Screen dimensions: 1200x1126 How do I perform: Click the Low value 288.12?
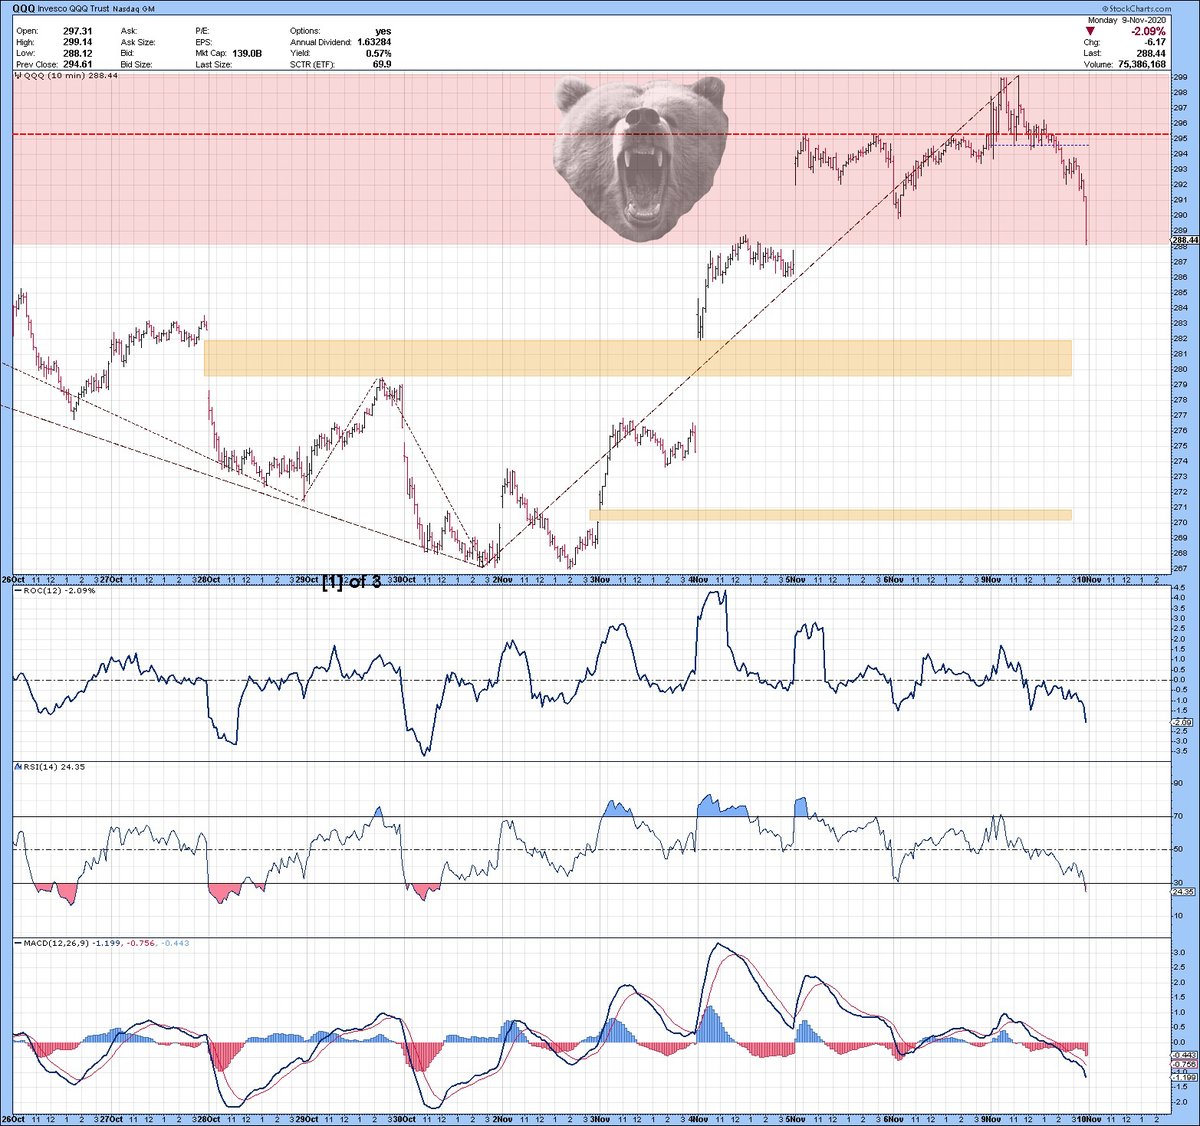pyautogui.click(x=77, y=54)
